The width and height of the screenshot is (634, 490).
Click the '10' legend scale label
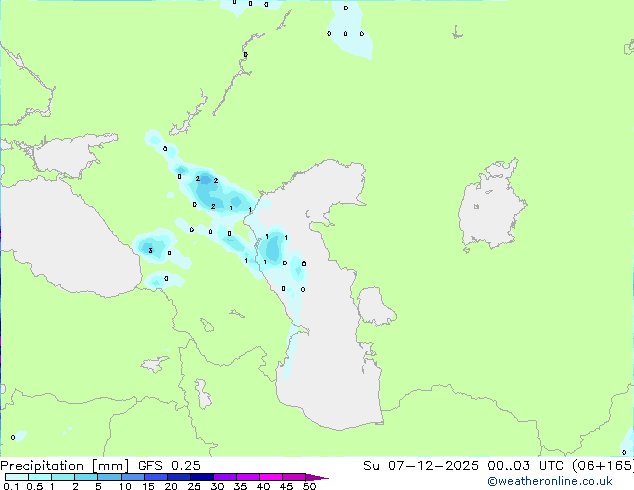click(125, 486)
